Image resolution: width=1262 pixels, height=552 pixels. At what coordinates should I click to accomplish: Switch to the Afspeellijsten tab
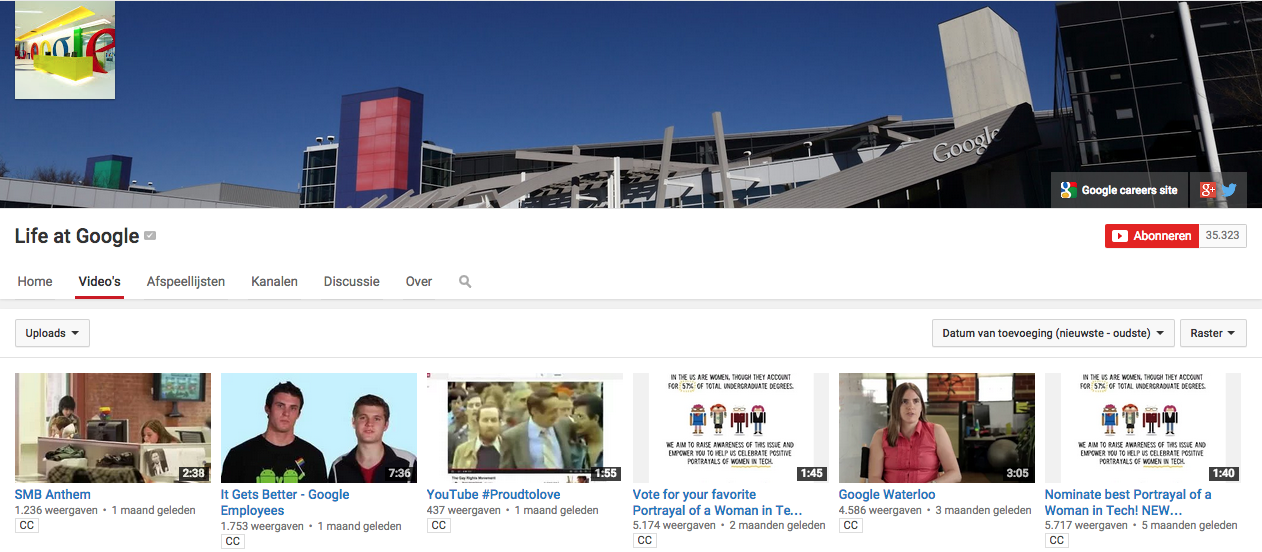(186, 282)
